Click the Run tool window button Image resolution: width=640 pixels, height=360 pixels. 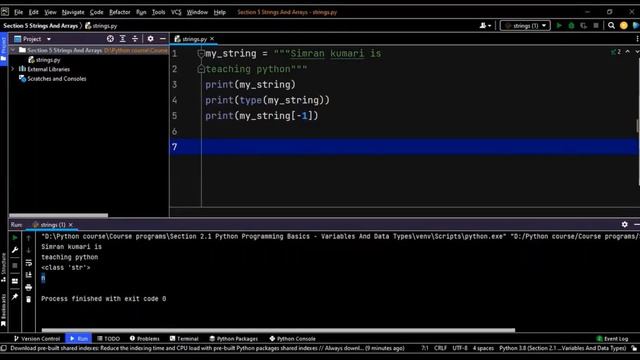(x=78, y=338)
